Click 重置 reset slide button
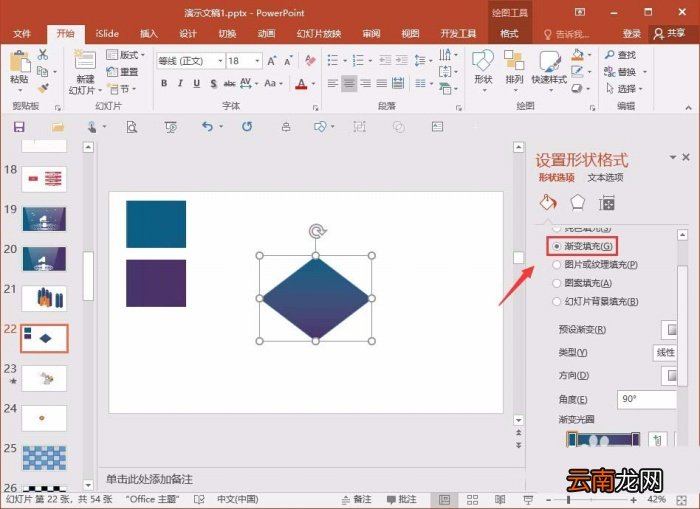This screenshot has height=509, width=700. 122,72
